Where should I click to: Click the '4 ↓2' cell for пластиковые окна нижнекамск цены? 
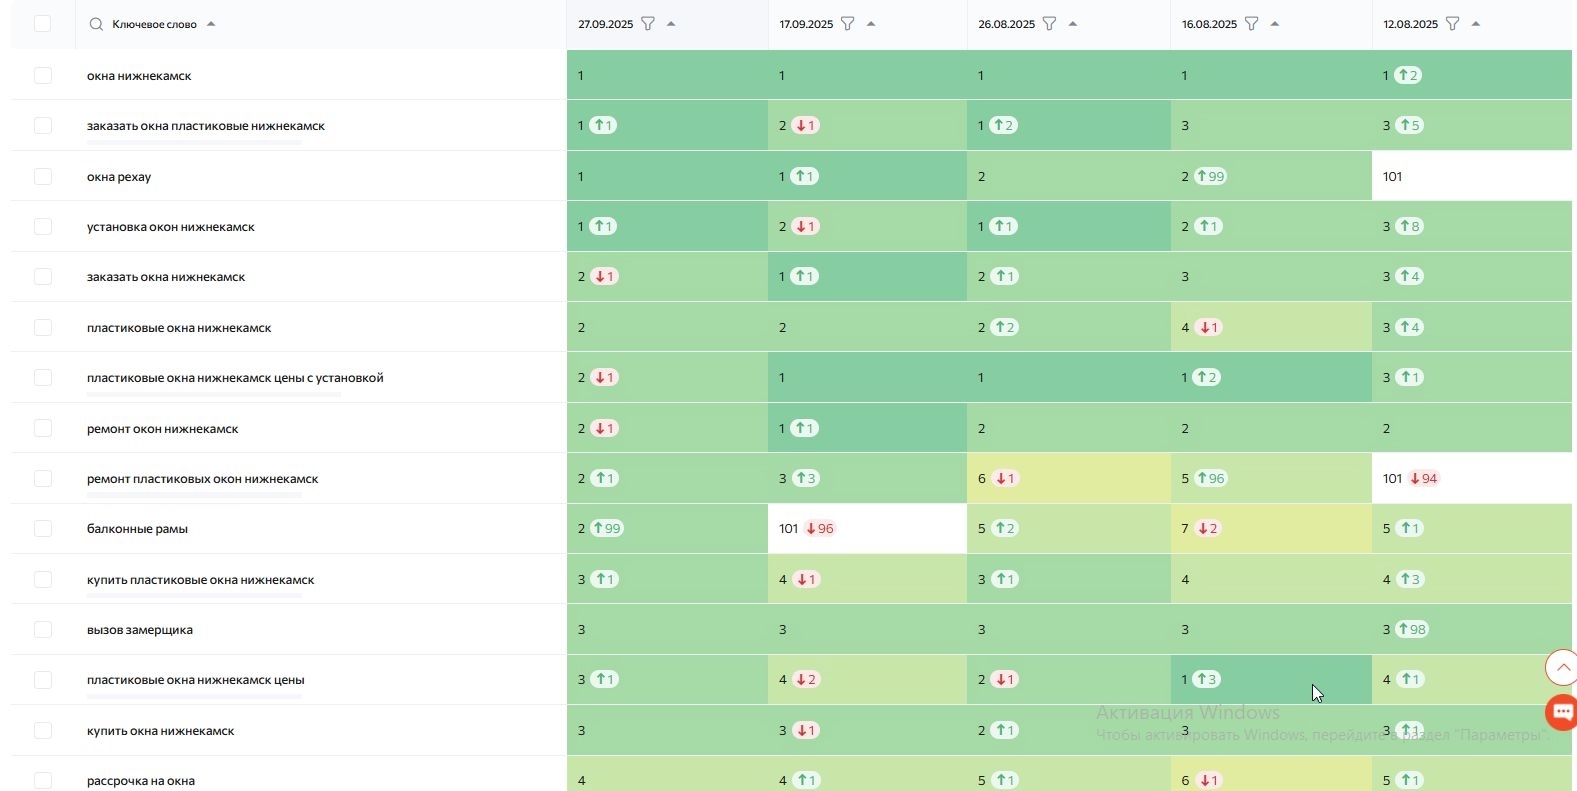(867, 679)
